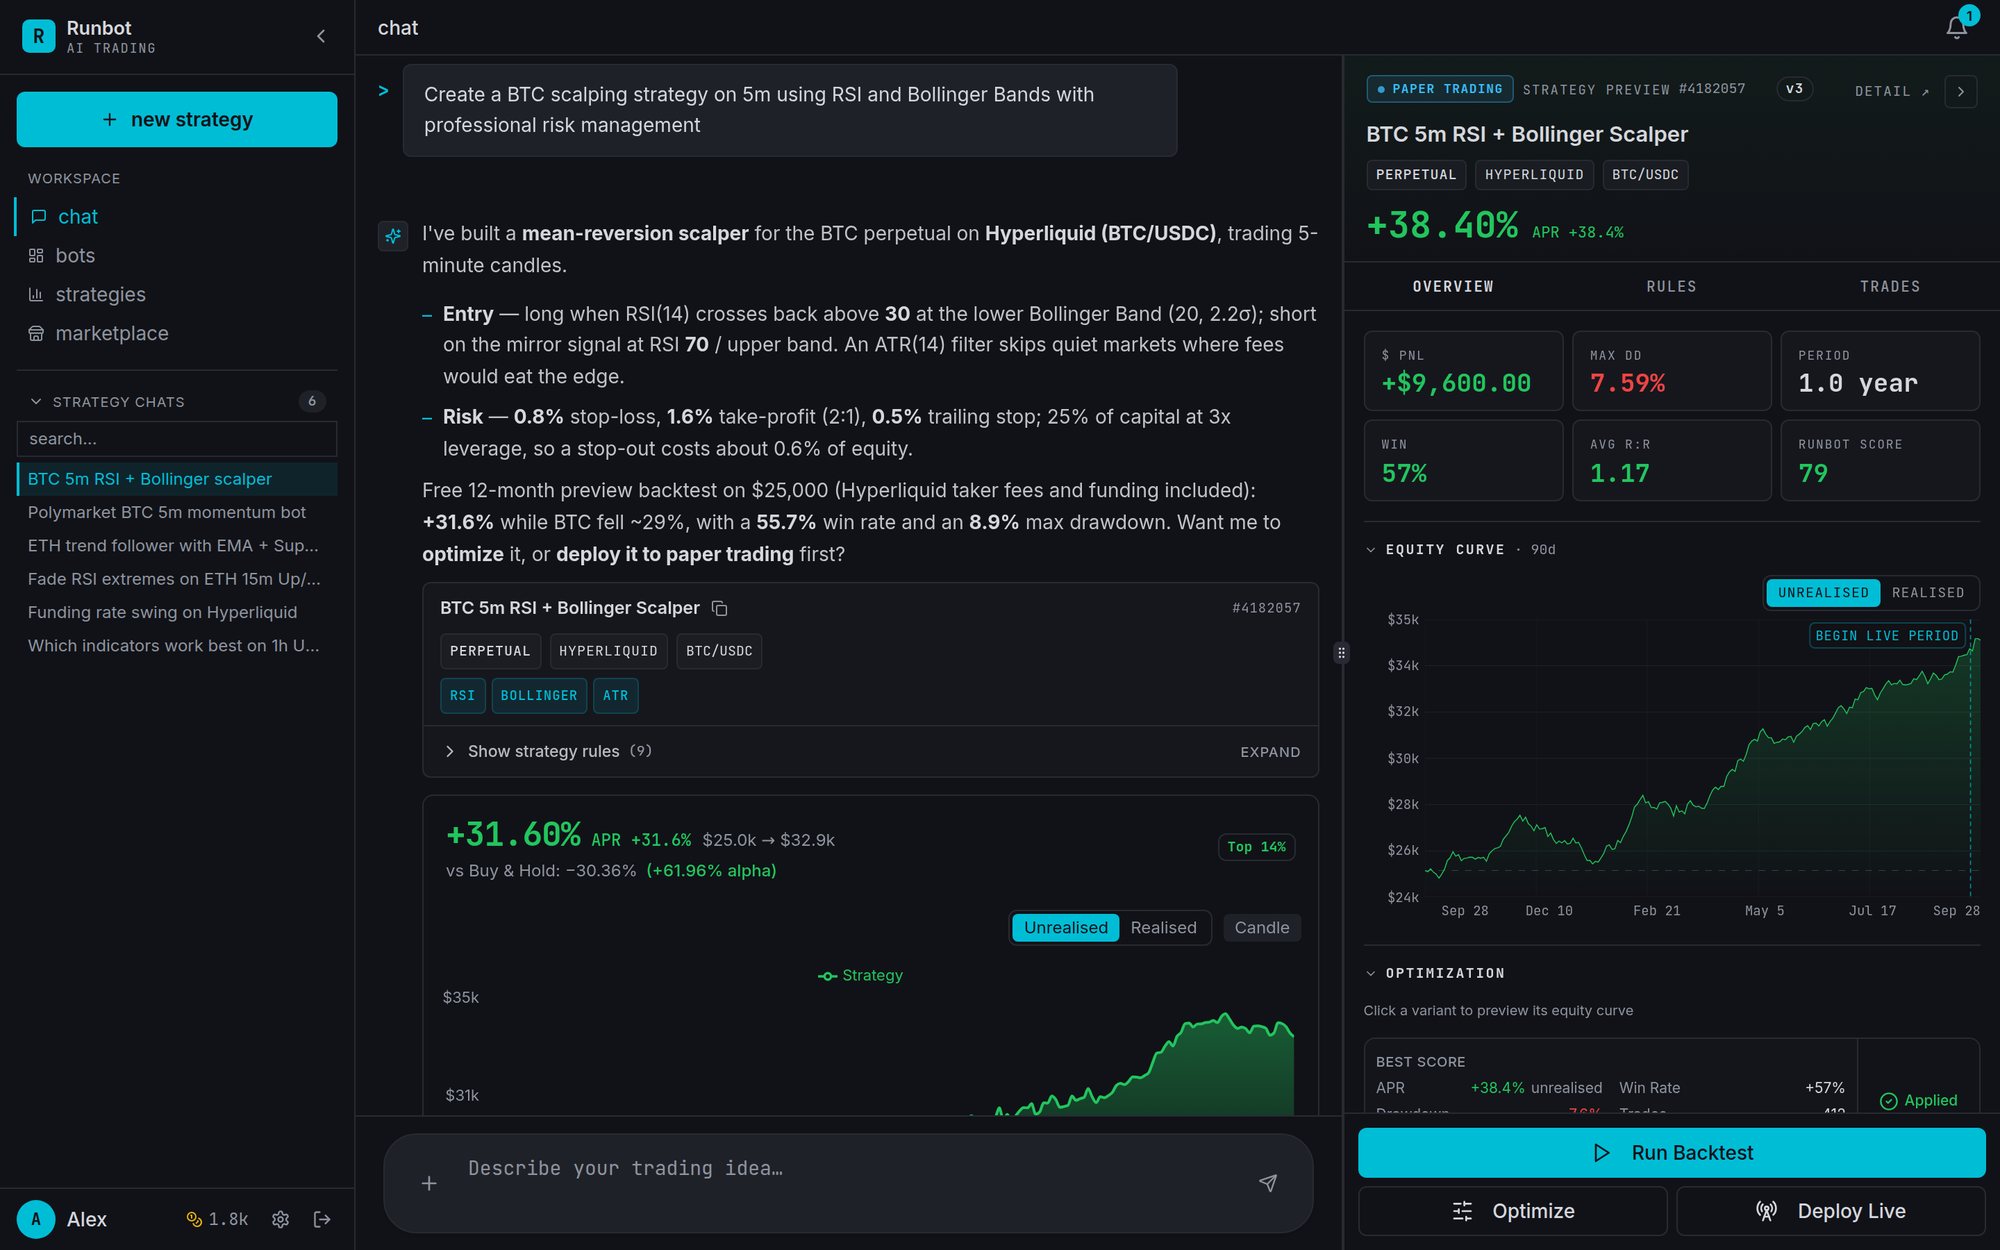Viewport: 2000px width, 1250px height.
Task: Click Run Backtest
Action: [x=1672, y=1153]
